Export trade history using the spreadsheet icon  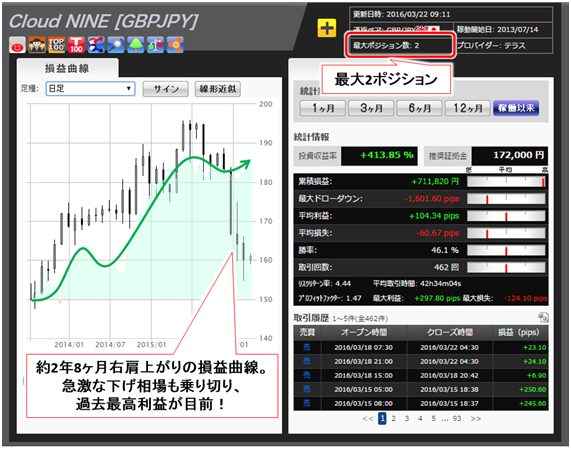coord(543,317)
